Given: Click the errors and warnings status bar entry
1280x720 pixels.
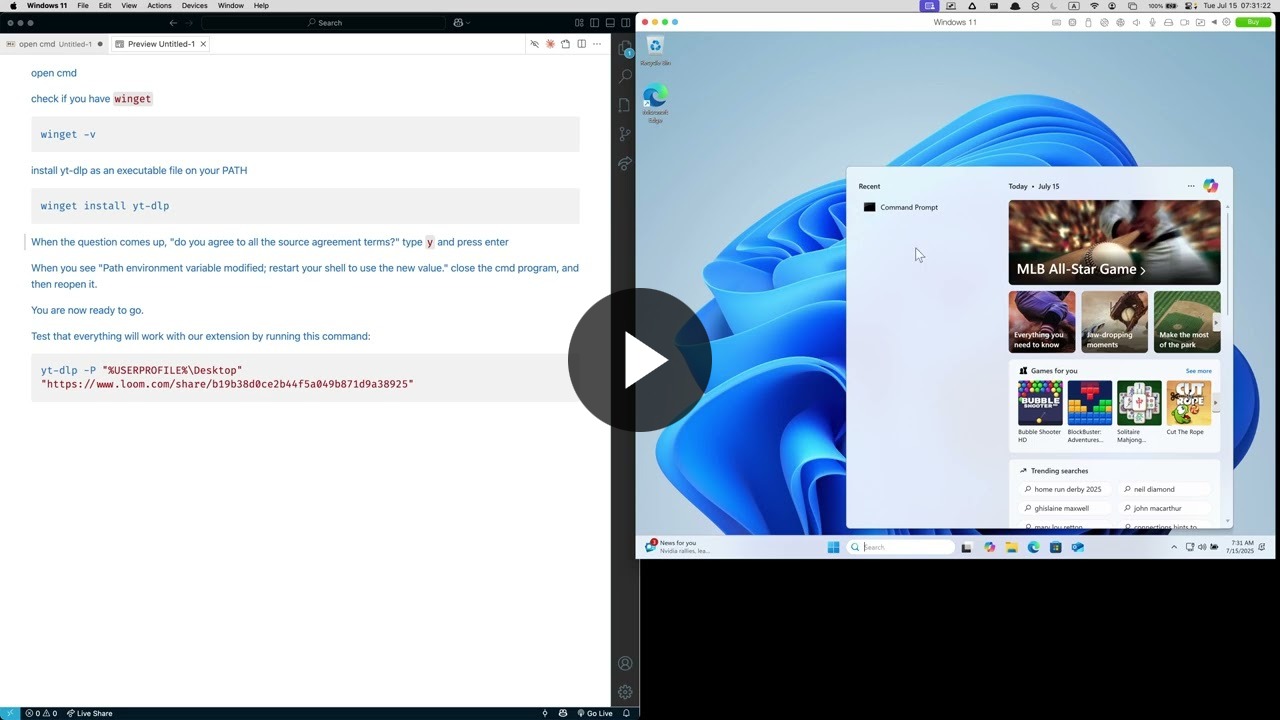Looking at the screenshot, I should click(41, 713).
